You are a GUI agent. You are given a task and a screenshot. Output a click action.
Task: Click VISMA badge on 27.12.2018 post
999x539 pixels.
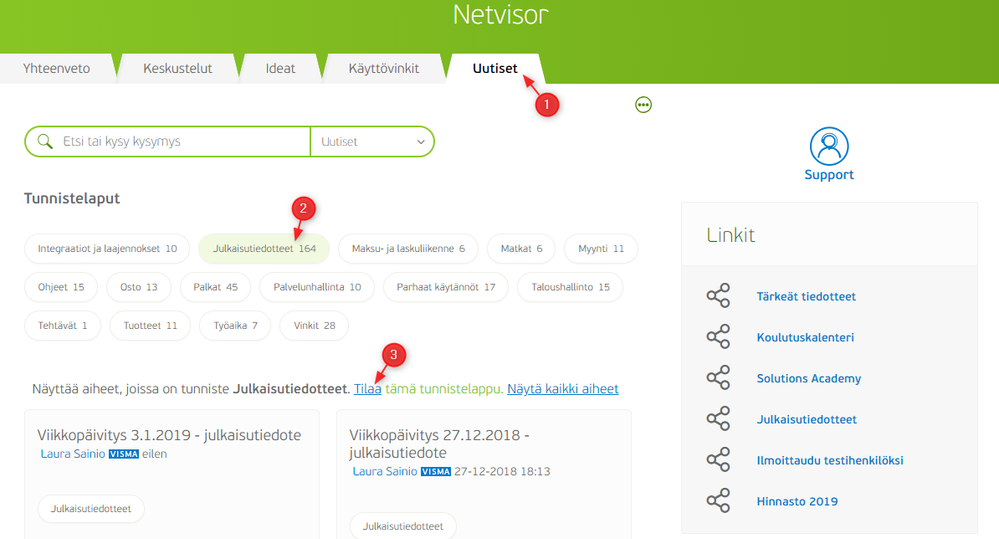(x=436, y=471)
